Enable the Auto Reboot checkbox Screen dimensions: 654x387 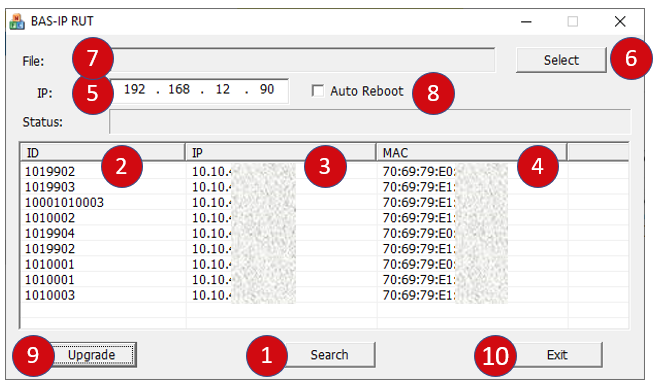pyautogui.click(x=318, y=91)
